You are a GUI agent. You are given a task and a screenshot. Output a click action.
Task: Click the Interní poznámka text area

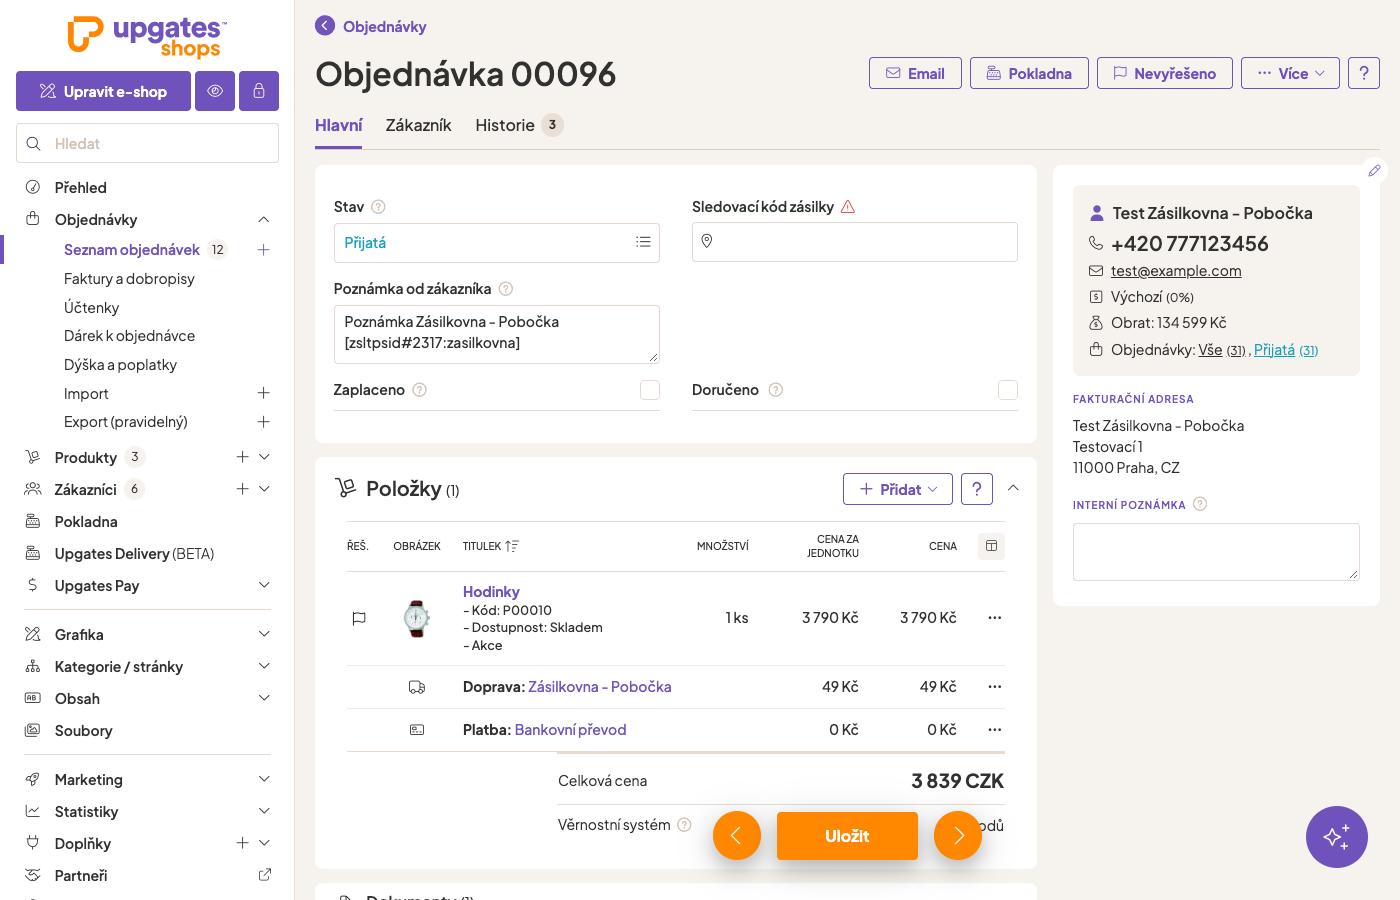click(1216, 552)
